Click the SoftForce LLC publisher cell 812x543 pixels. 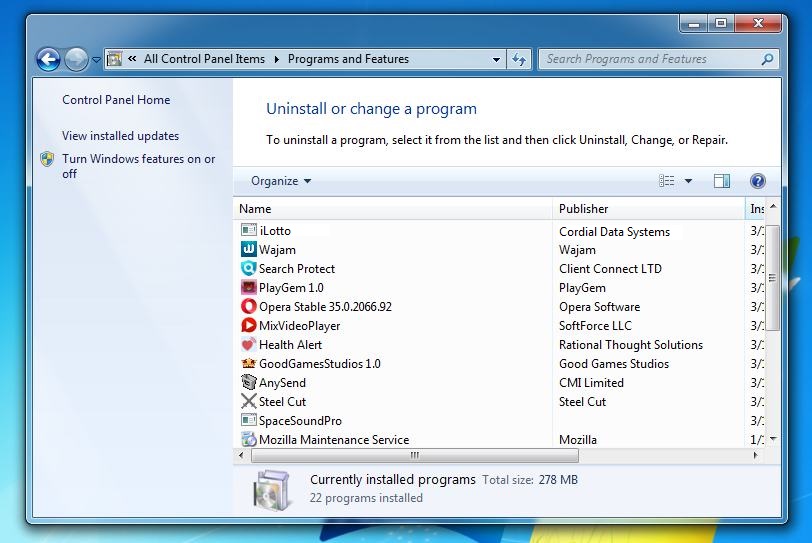point(596,326)
